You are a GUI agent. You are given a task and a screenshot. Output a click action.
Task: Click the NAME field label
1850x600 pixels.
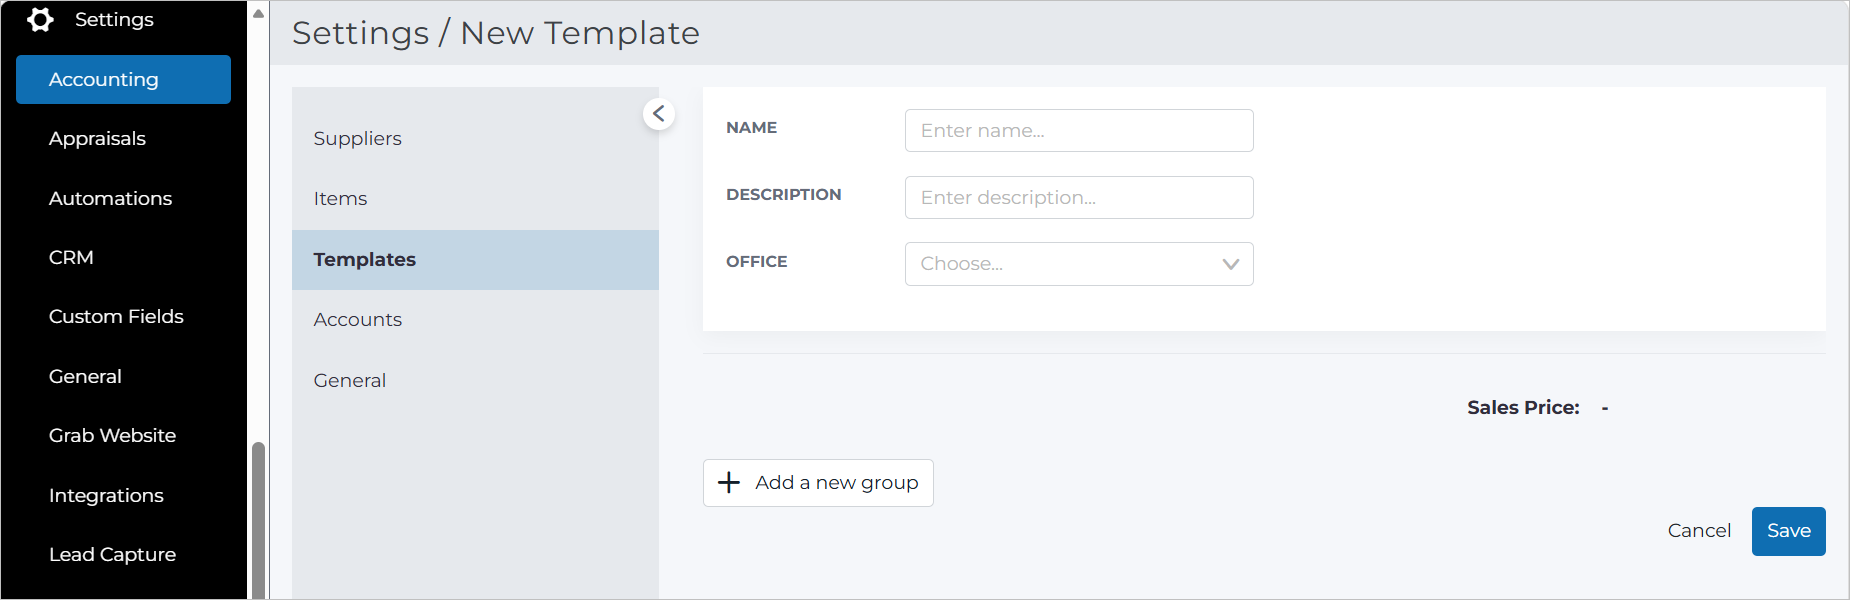point(751,128)
